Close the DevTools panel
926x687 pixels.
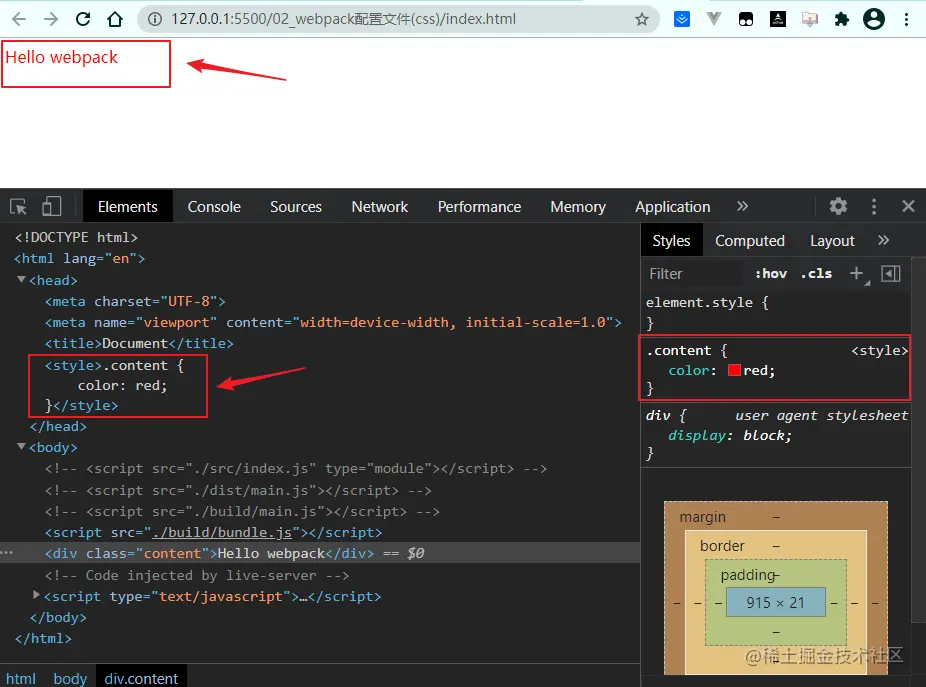click(908, 206)
